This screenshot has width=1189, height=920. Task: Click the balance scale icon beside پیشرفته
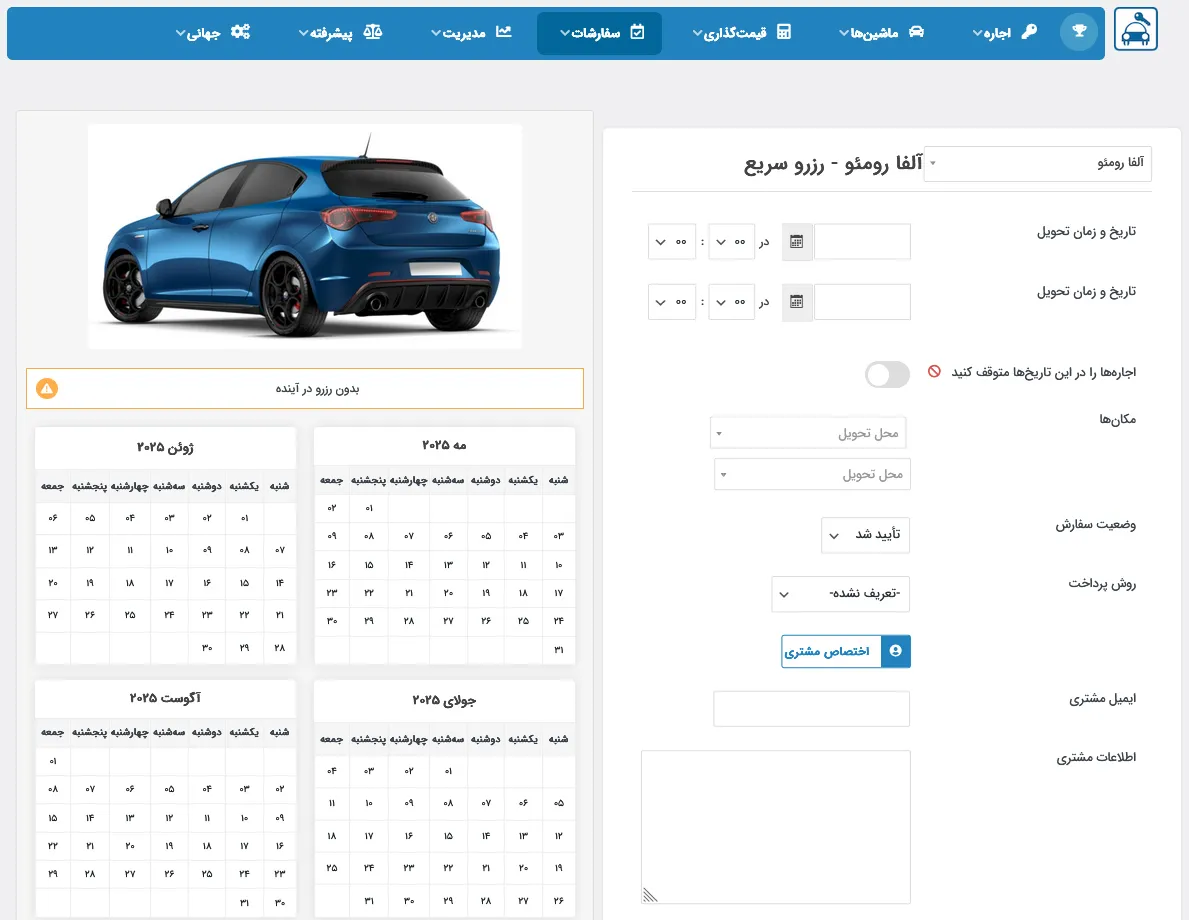click(372, 32)
